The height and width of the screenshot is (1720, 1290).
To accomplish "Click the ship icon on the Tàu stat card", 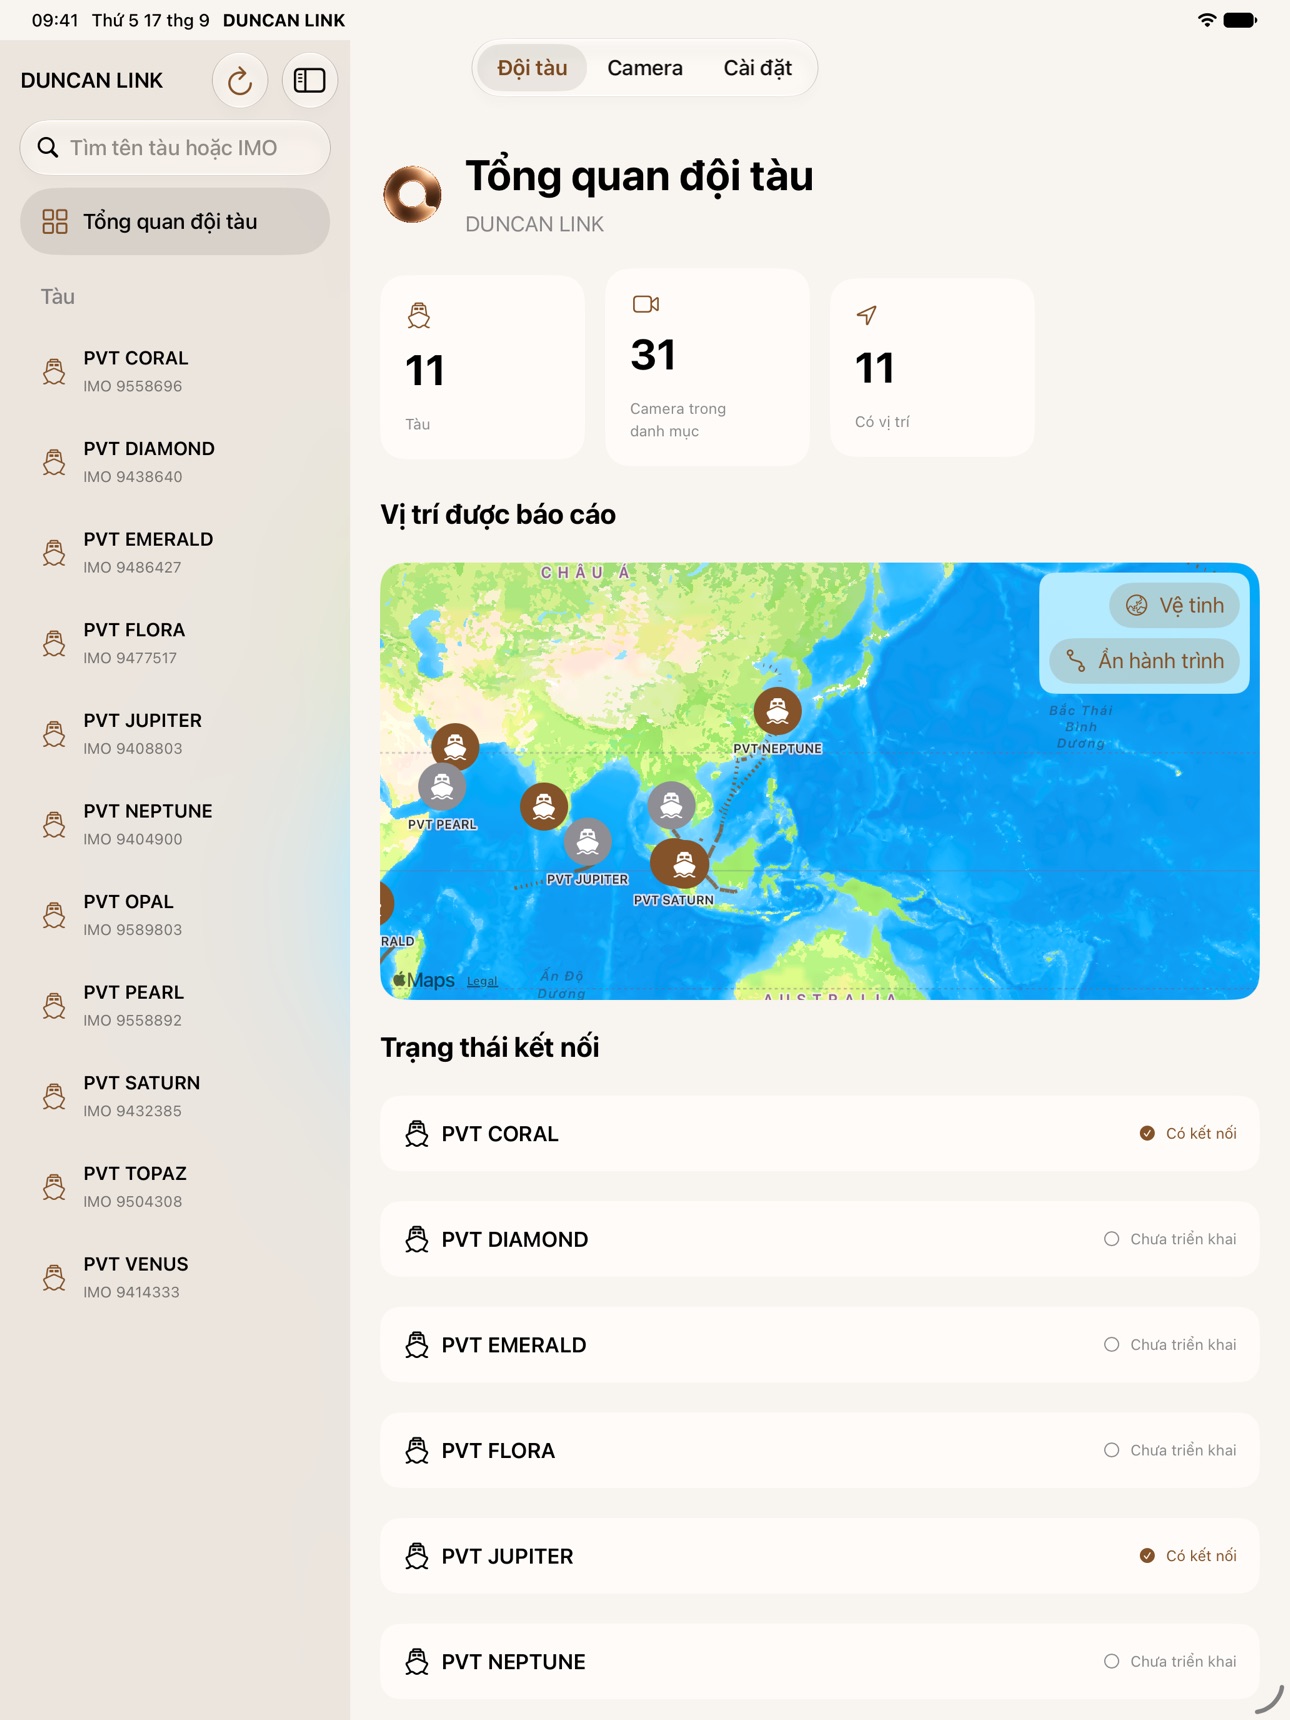I will click(x=419, y=316).
